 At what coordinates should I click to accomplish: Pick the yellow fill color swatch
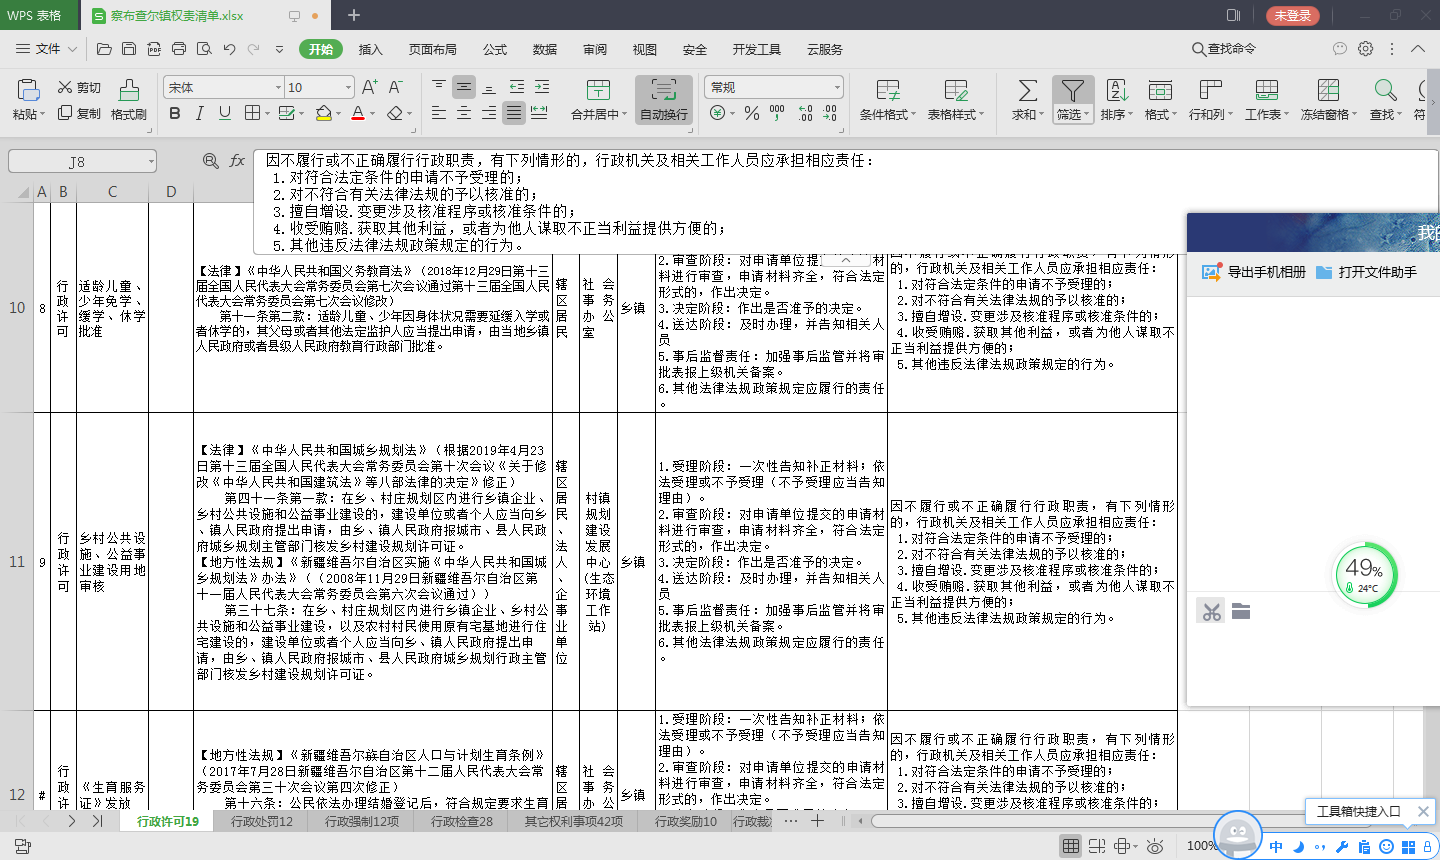point(323,114)
